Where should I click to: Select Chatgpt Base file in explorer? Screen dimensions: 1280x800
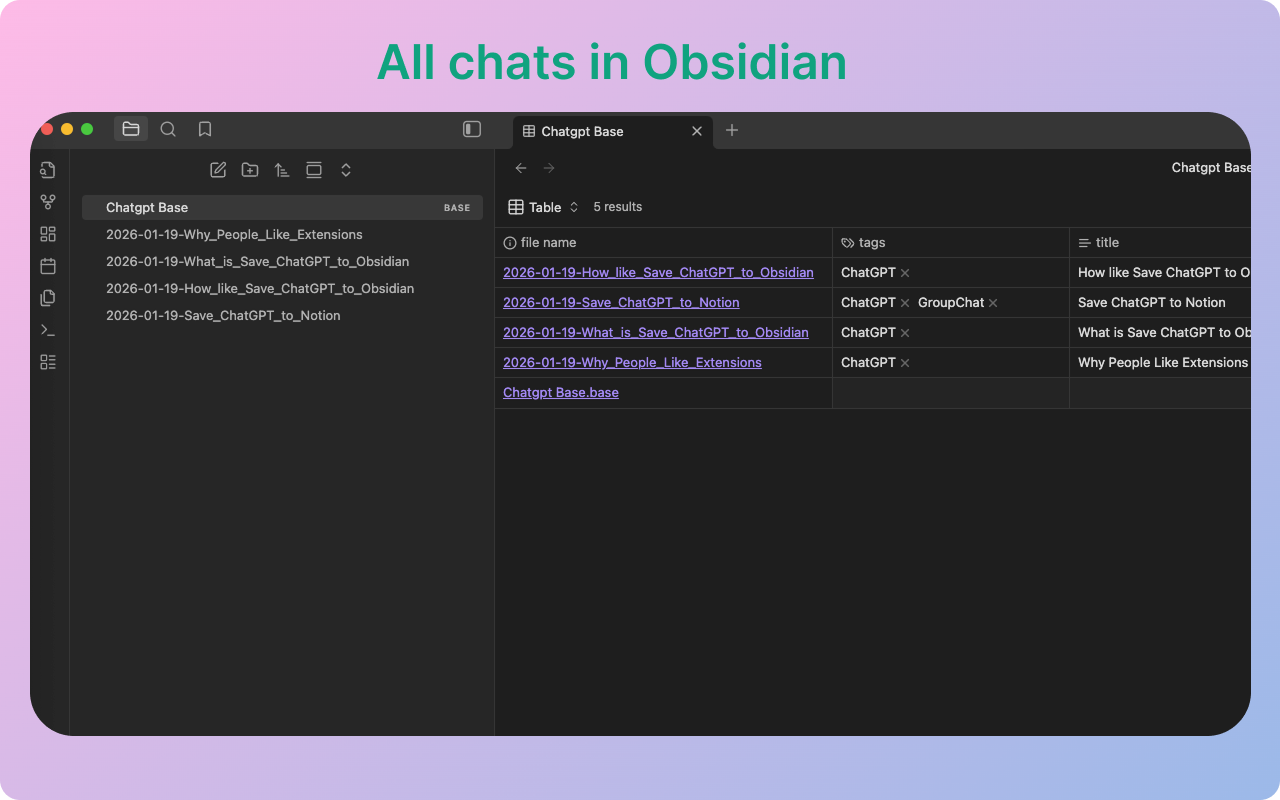tap(282, 208)
